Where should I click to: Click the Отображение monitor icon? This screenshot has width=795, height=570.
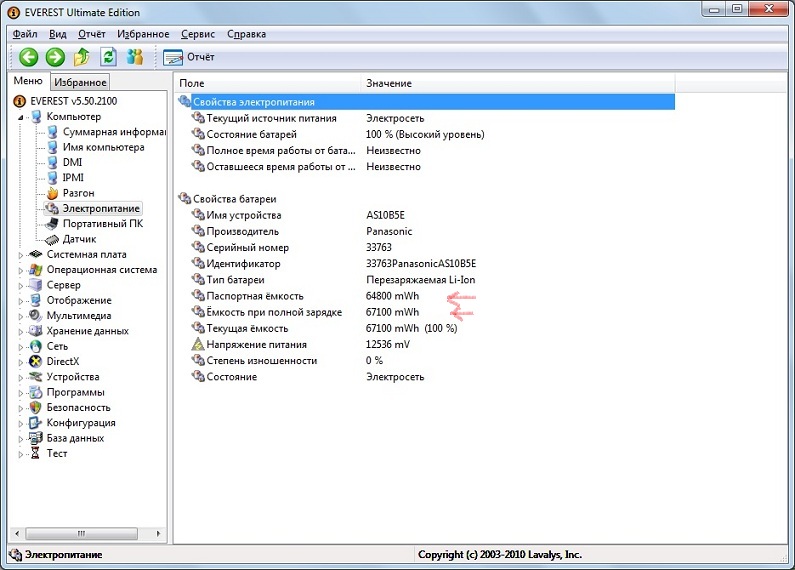click(35, 300)
